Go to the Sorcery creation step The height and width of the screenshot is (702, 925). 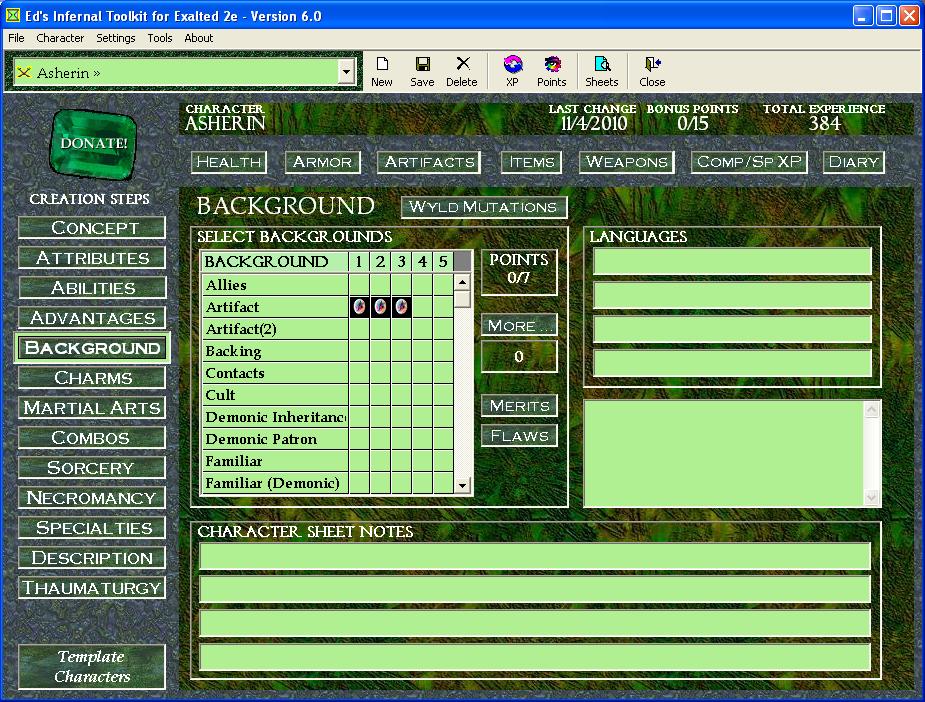[92, 468]
